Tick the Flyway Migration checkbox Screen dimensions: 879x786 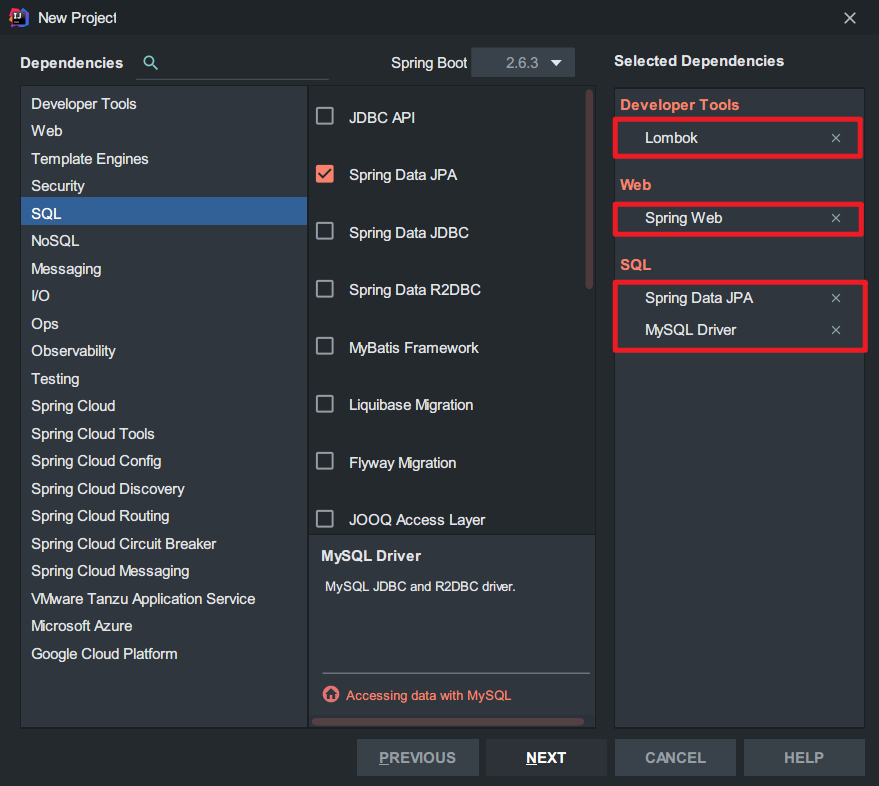tap(325, 461)
